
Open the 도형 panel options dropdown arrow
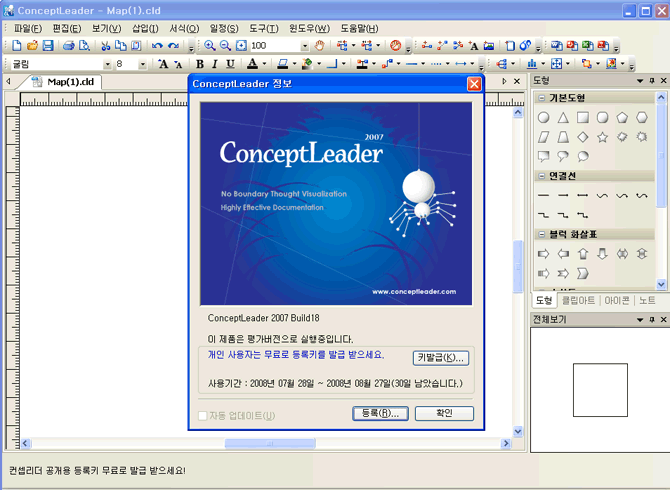point(640,80)
